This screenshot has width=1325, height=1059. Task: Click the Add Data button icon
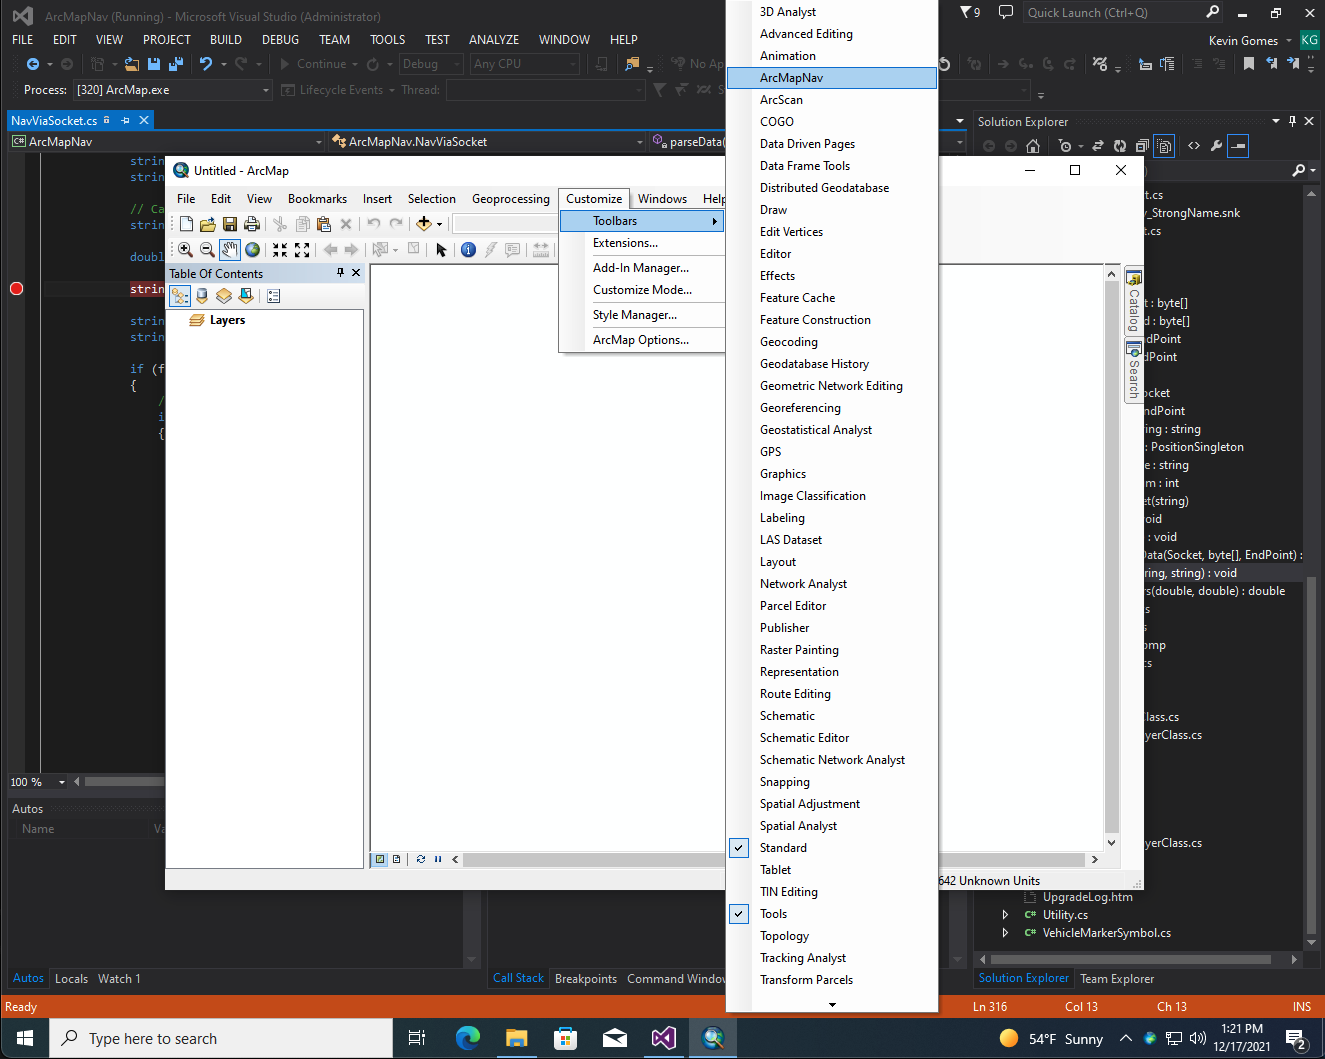[x=424, y=224]
